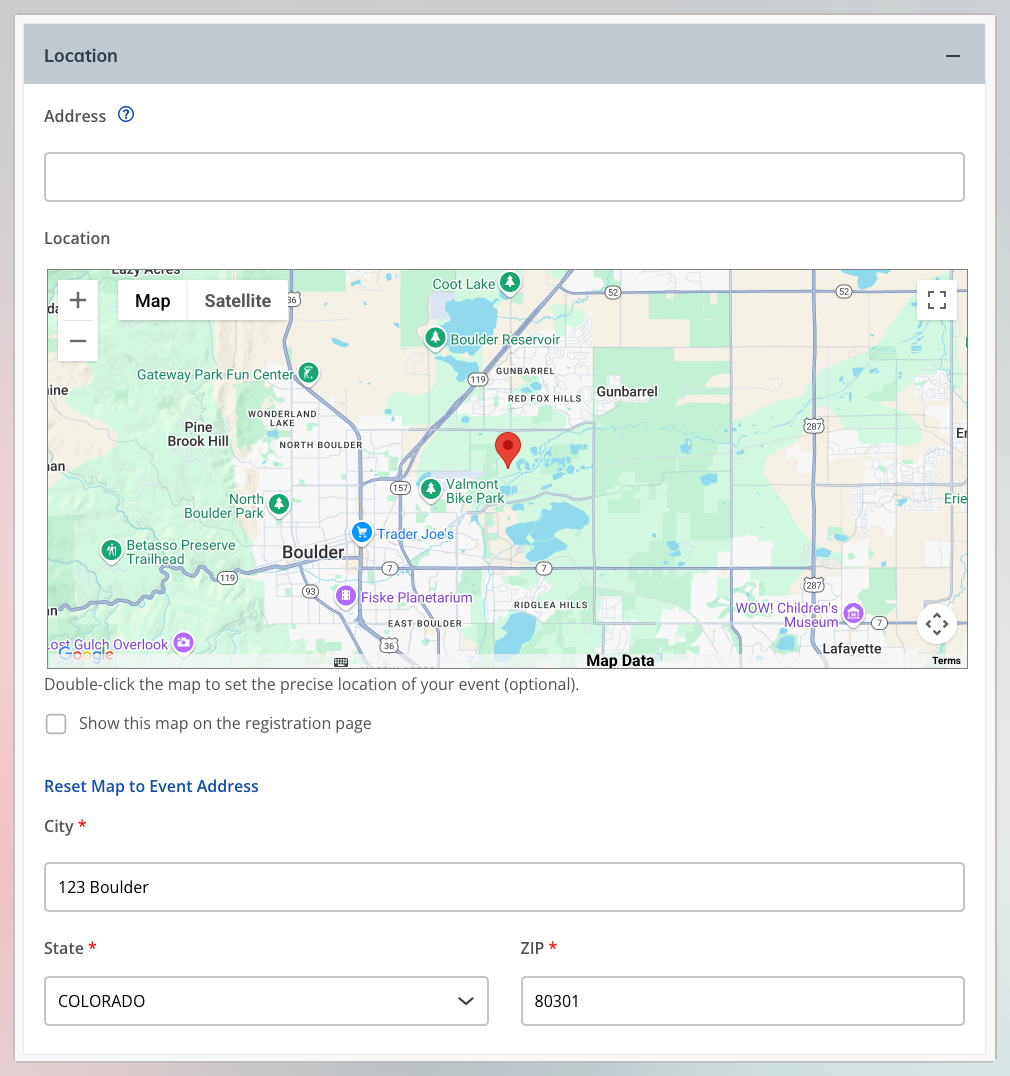
Task: Open map Terms link
Action: [946, 661]
